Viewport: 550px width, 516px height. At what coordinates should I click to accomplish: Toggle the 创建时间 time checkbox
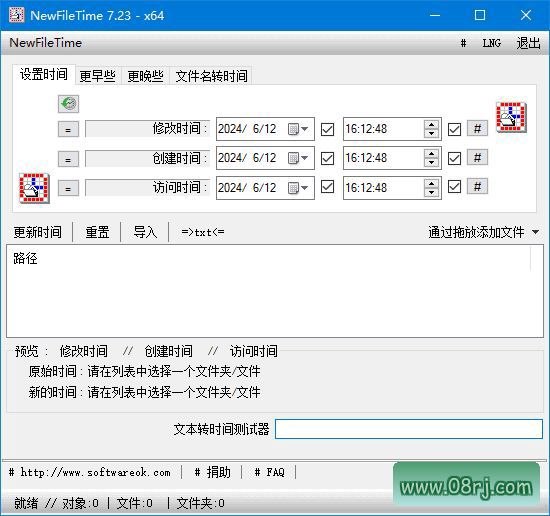point(454,158)
